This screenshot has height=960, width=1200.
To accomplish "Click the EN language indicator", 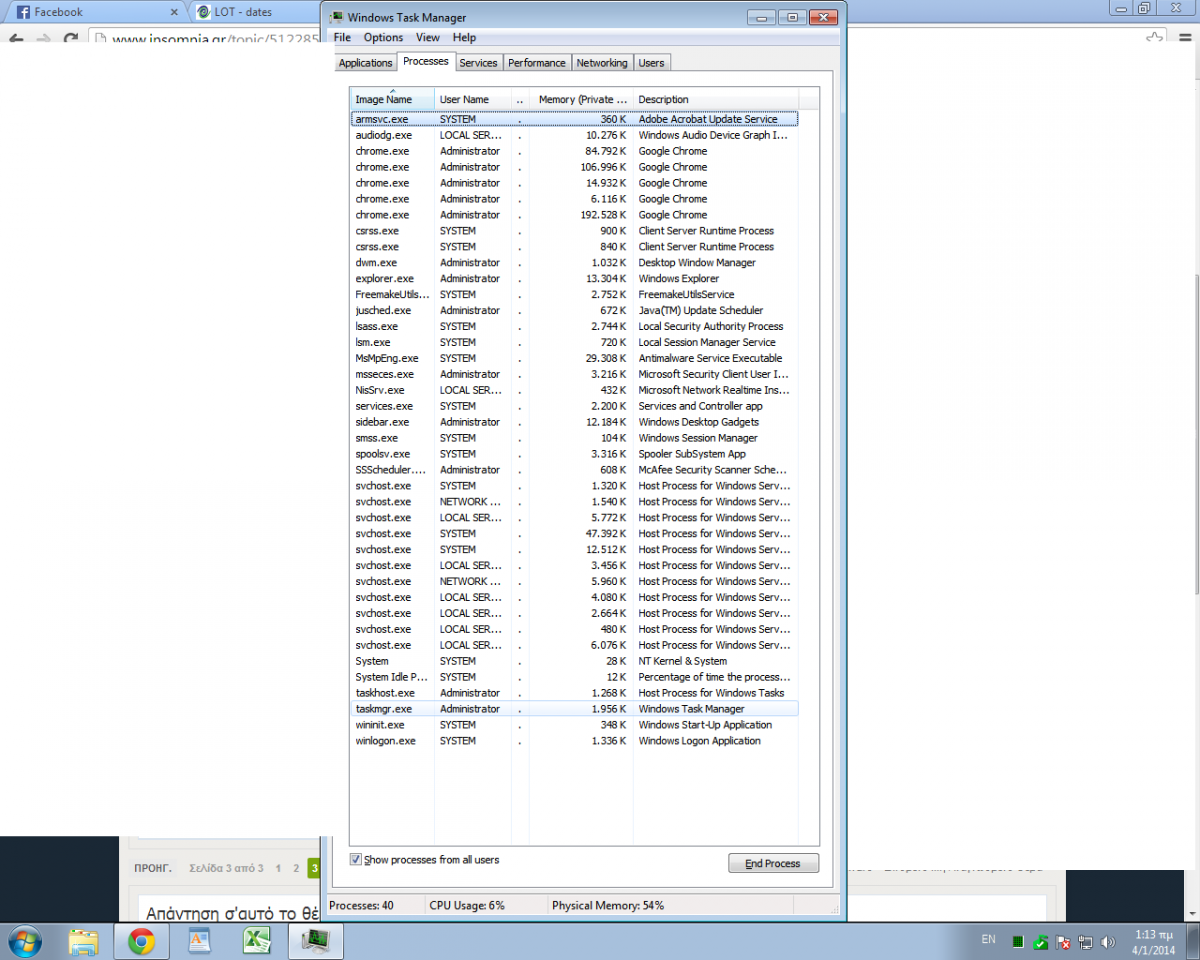I will coord(989,940).
